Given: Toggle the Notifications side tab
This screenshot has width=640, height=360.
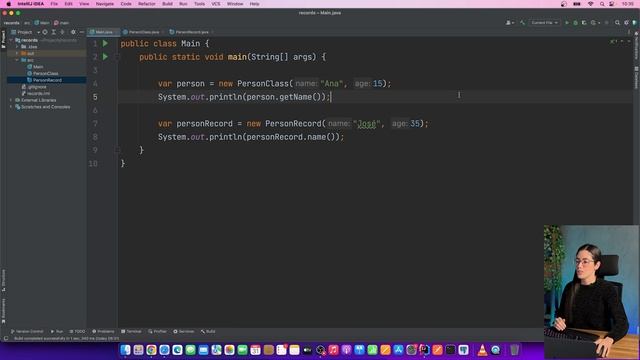Looking at the screenshot, I should click(636, 46).
